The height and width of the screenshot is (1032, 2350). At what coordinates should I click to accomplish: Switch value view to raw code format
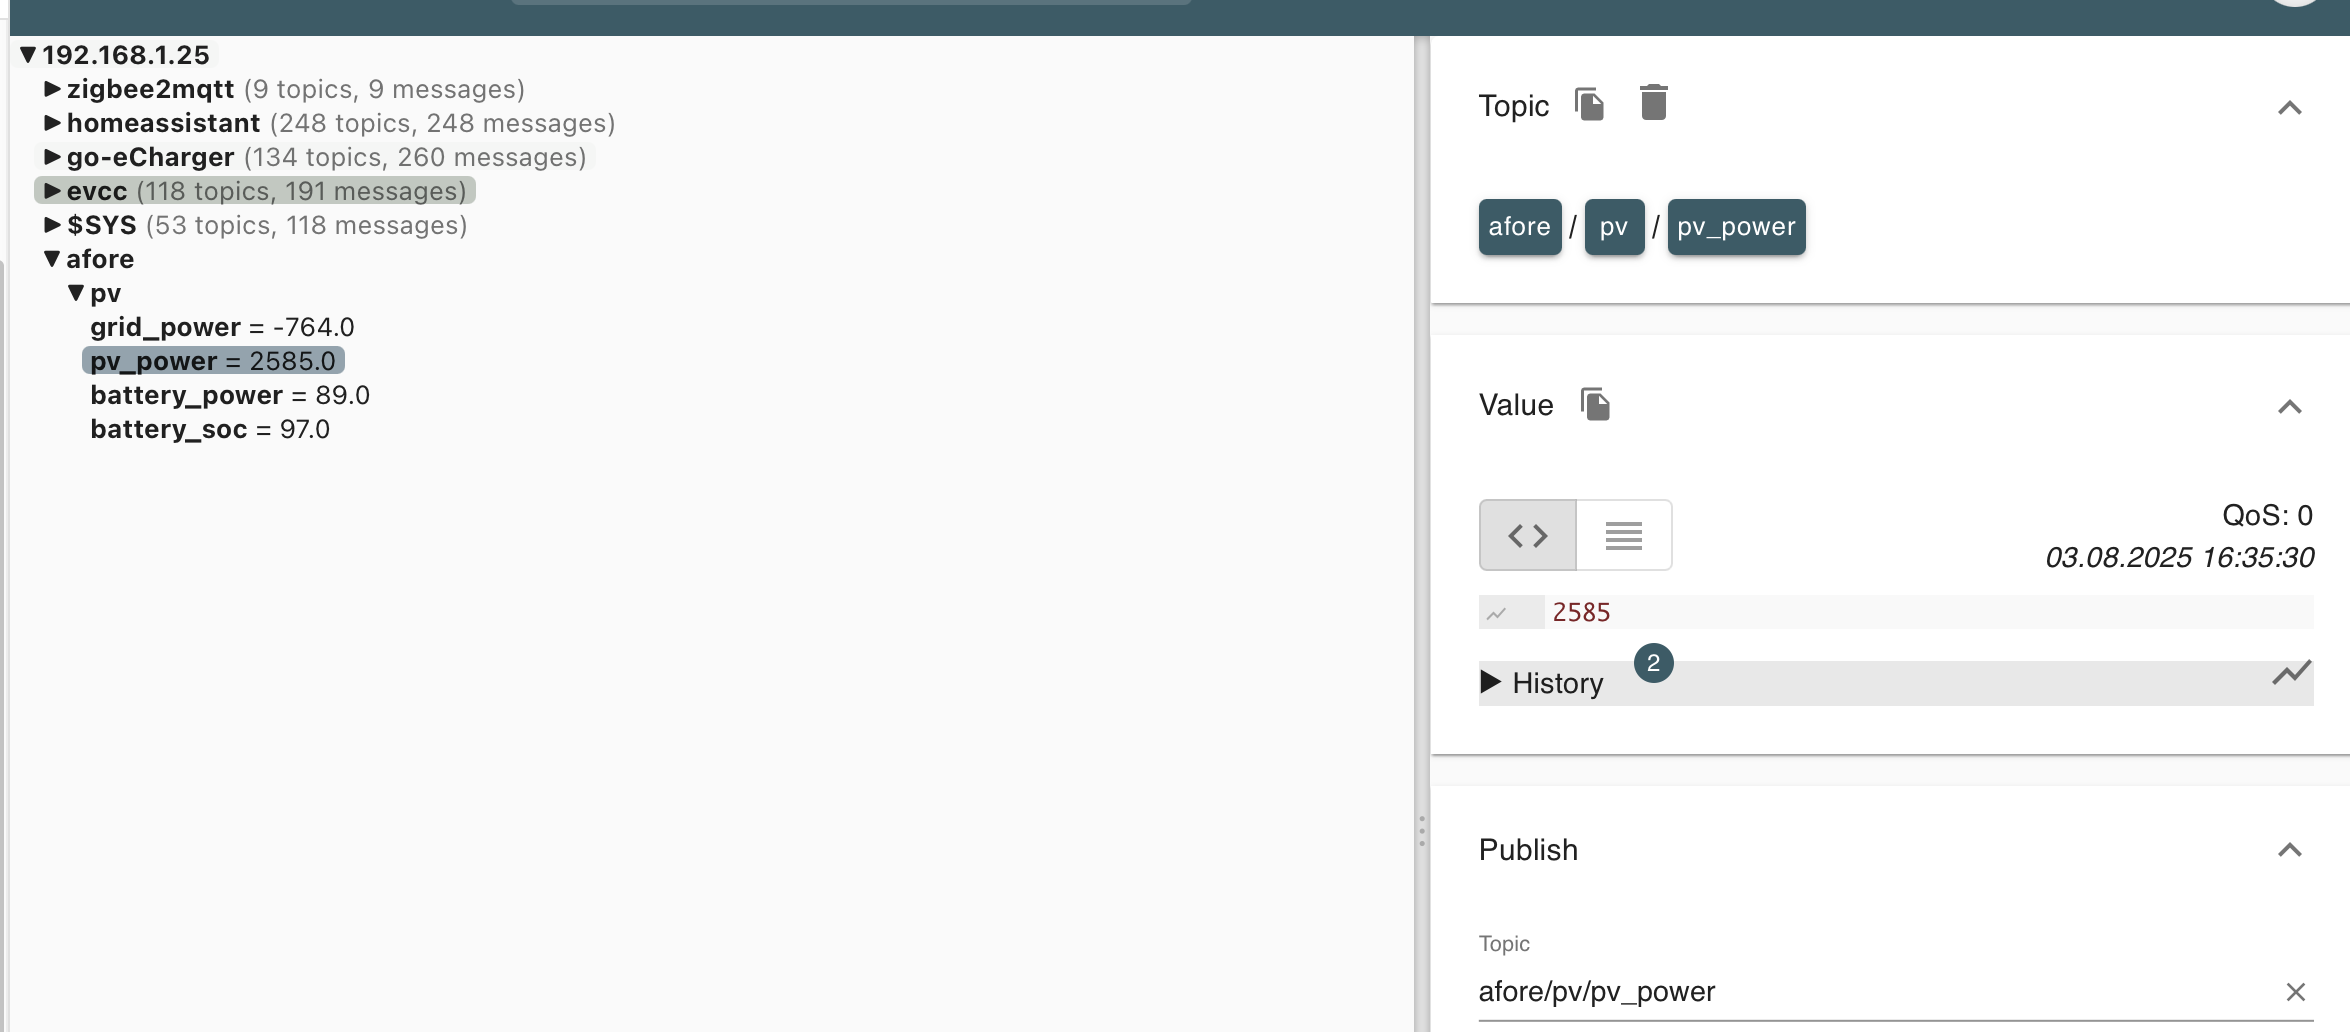[x=1527, y=536]
